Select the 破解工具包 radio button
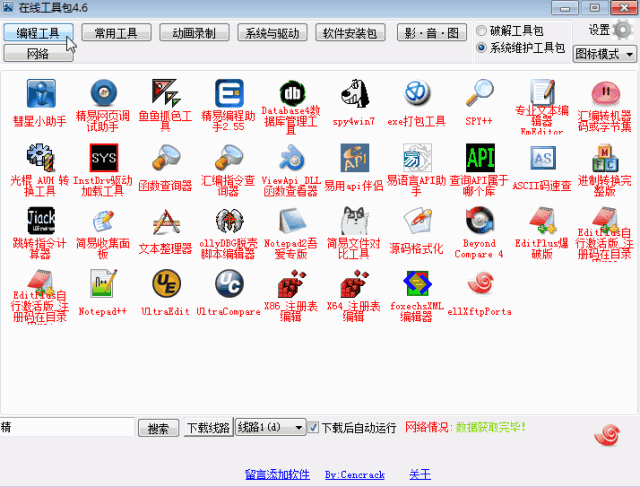This screenshot has width=640, height=487. [x=482, y=30]
